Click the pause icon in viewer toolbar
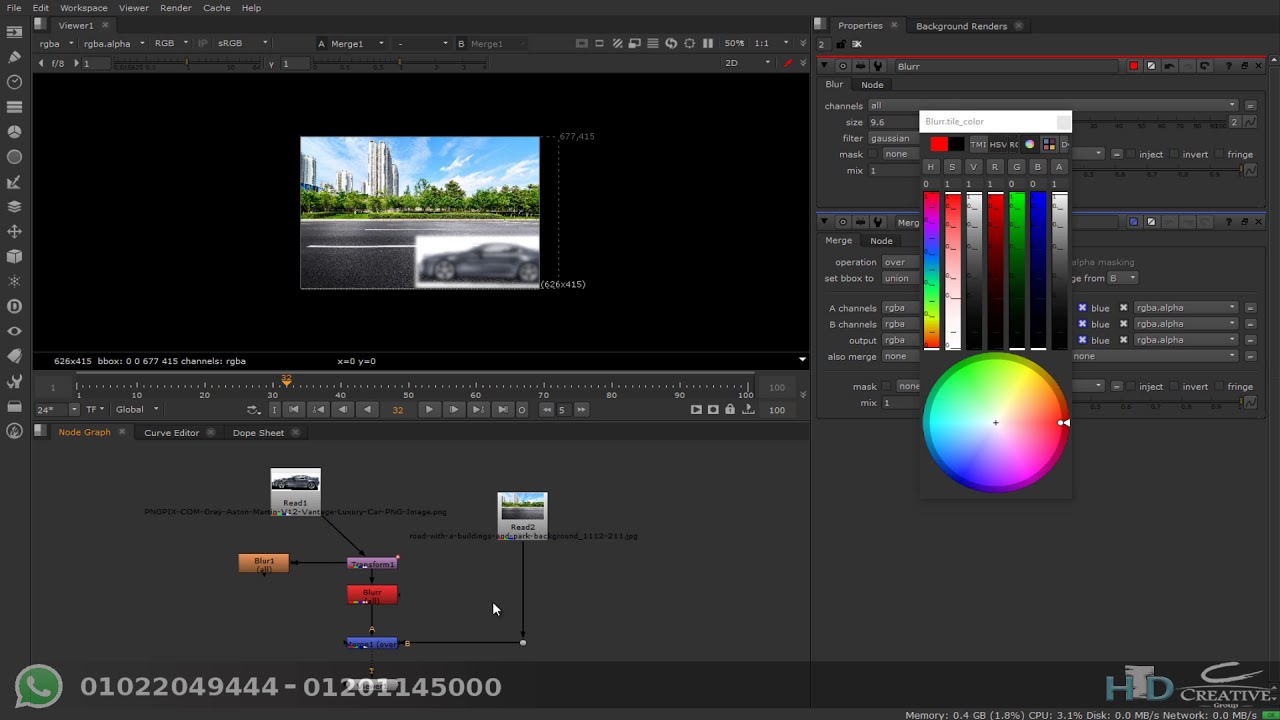 [x=708, y=44]
